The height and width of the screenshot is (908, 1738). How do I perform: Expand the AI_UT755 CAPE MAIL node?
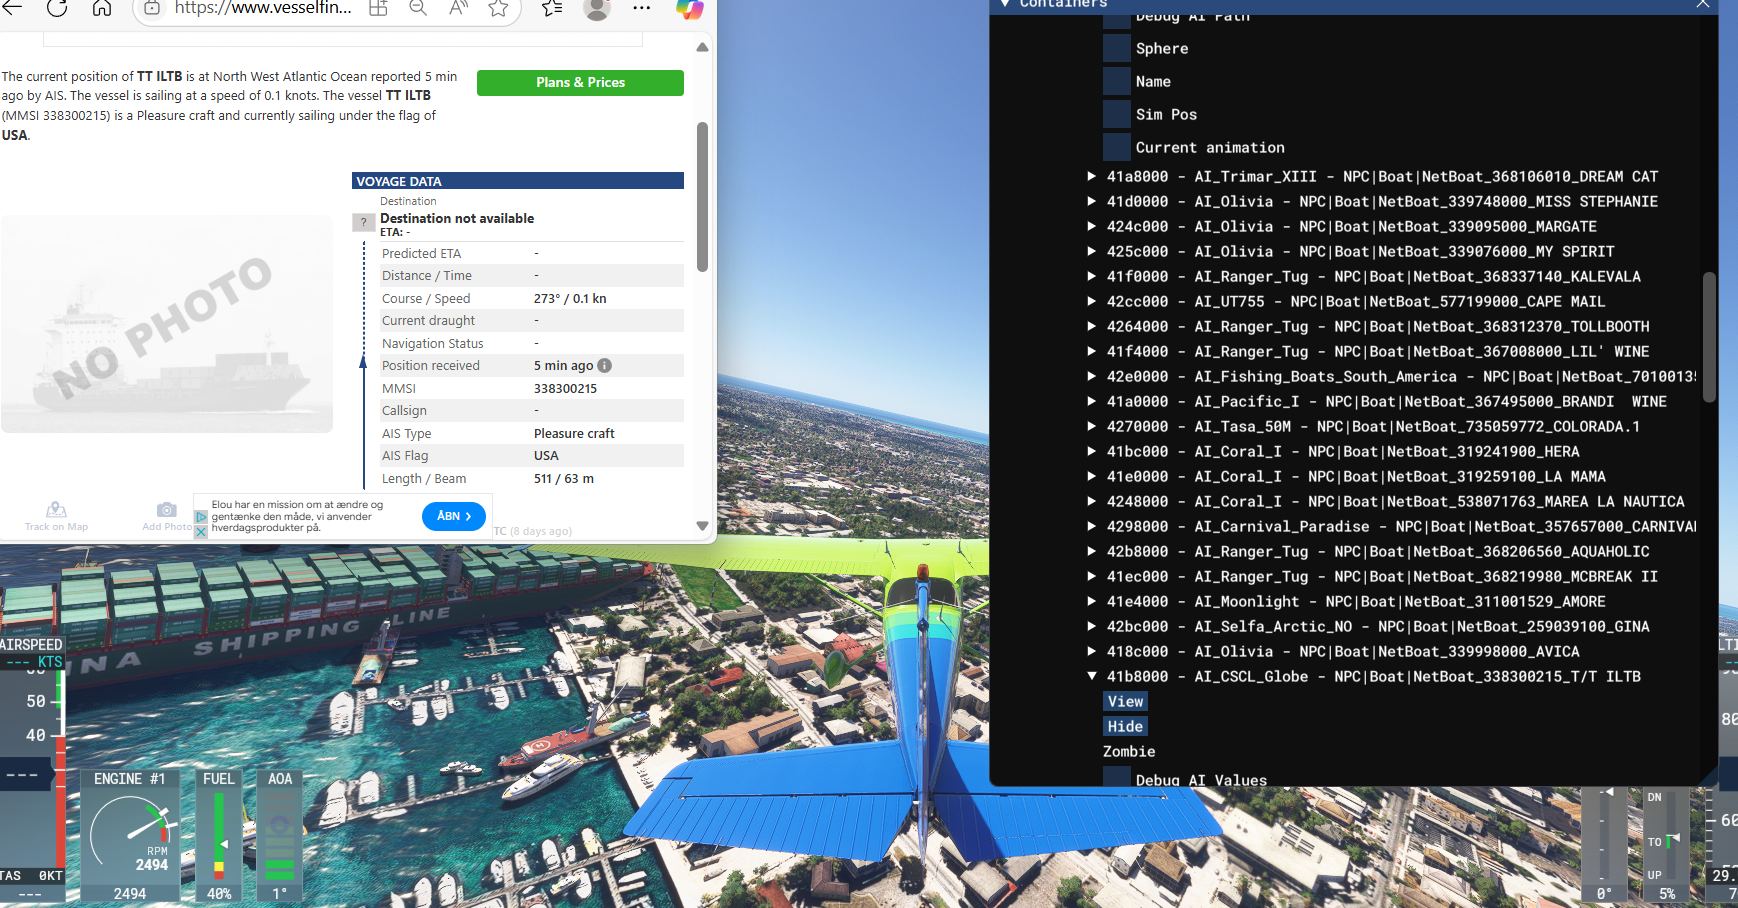[x=1092, y=301]
